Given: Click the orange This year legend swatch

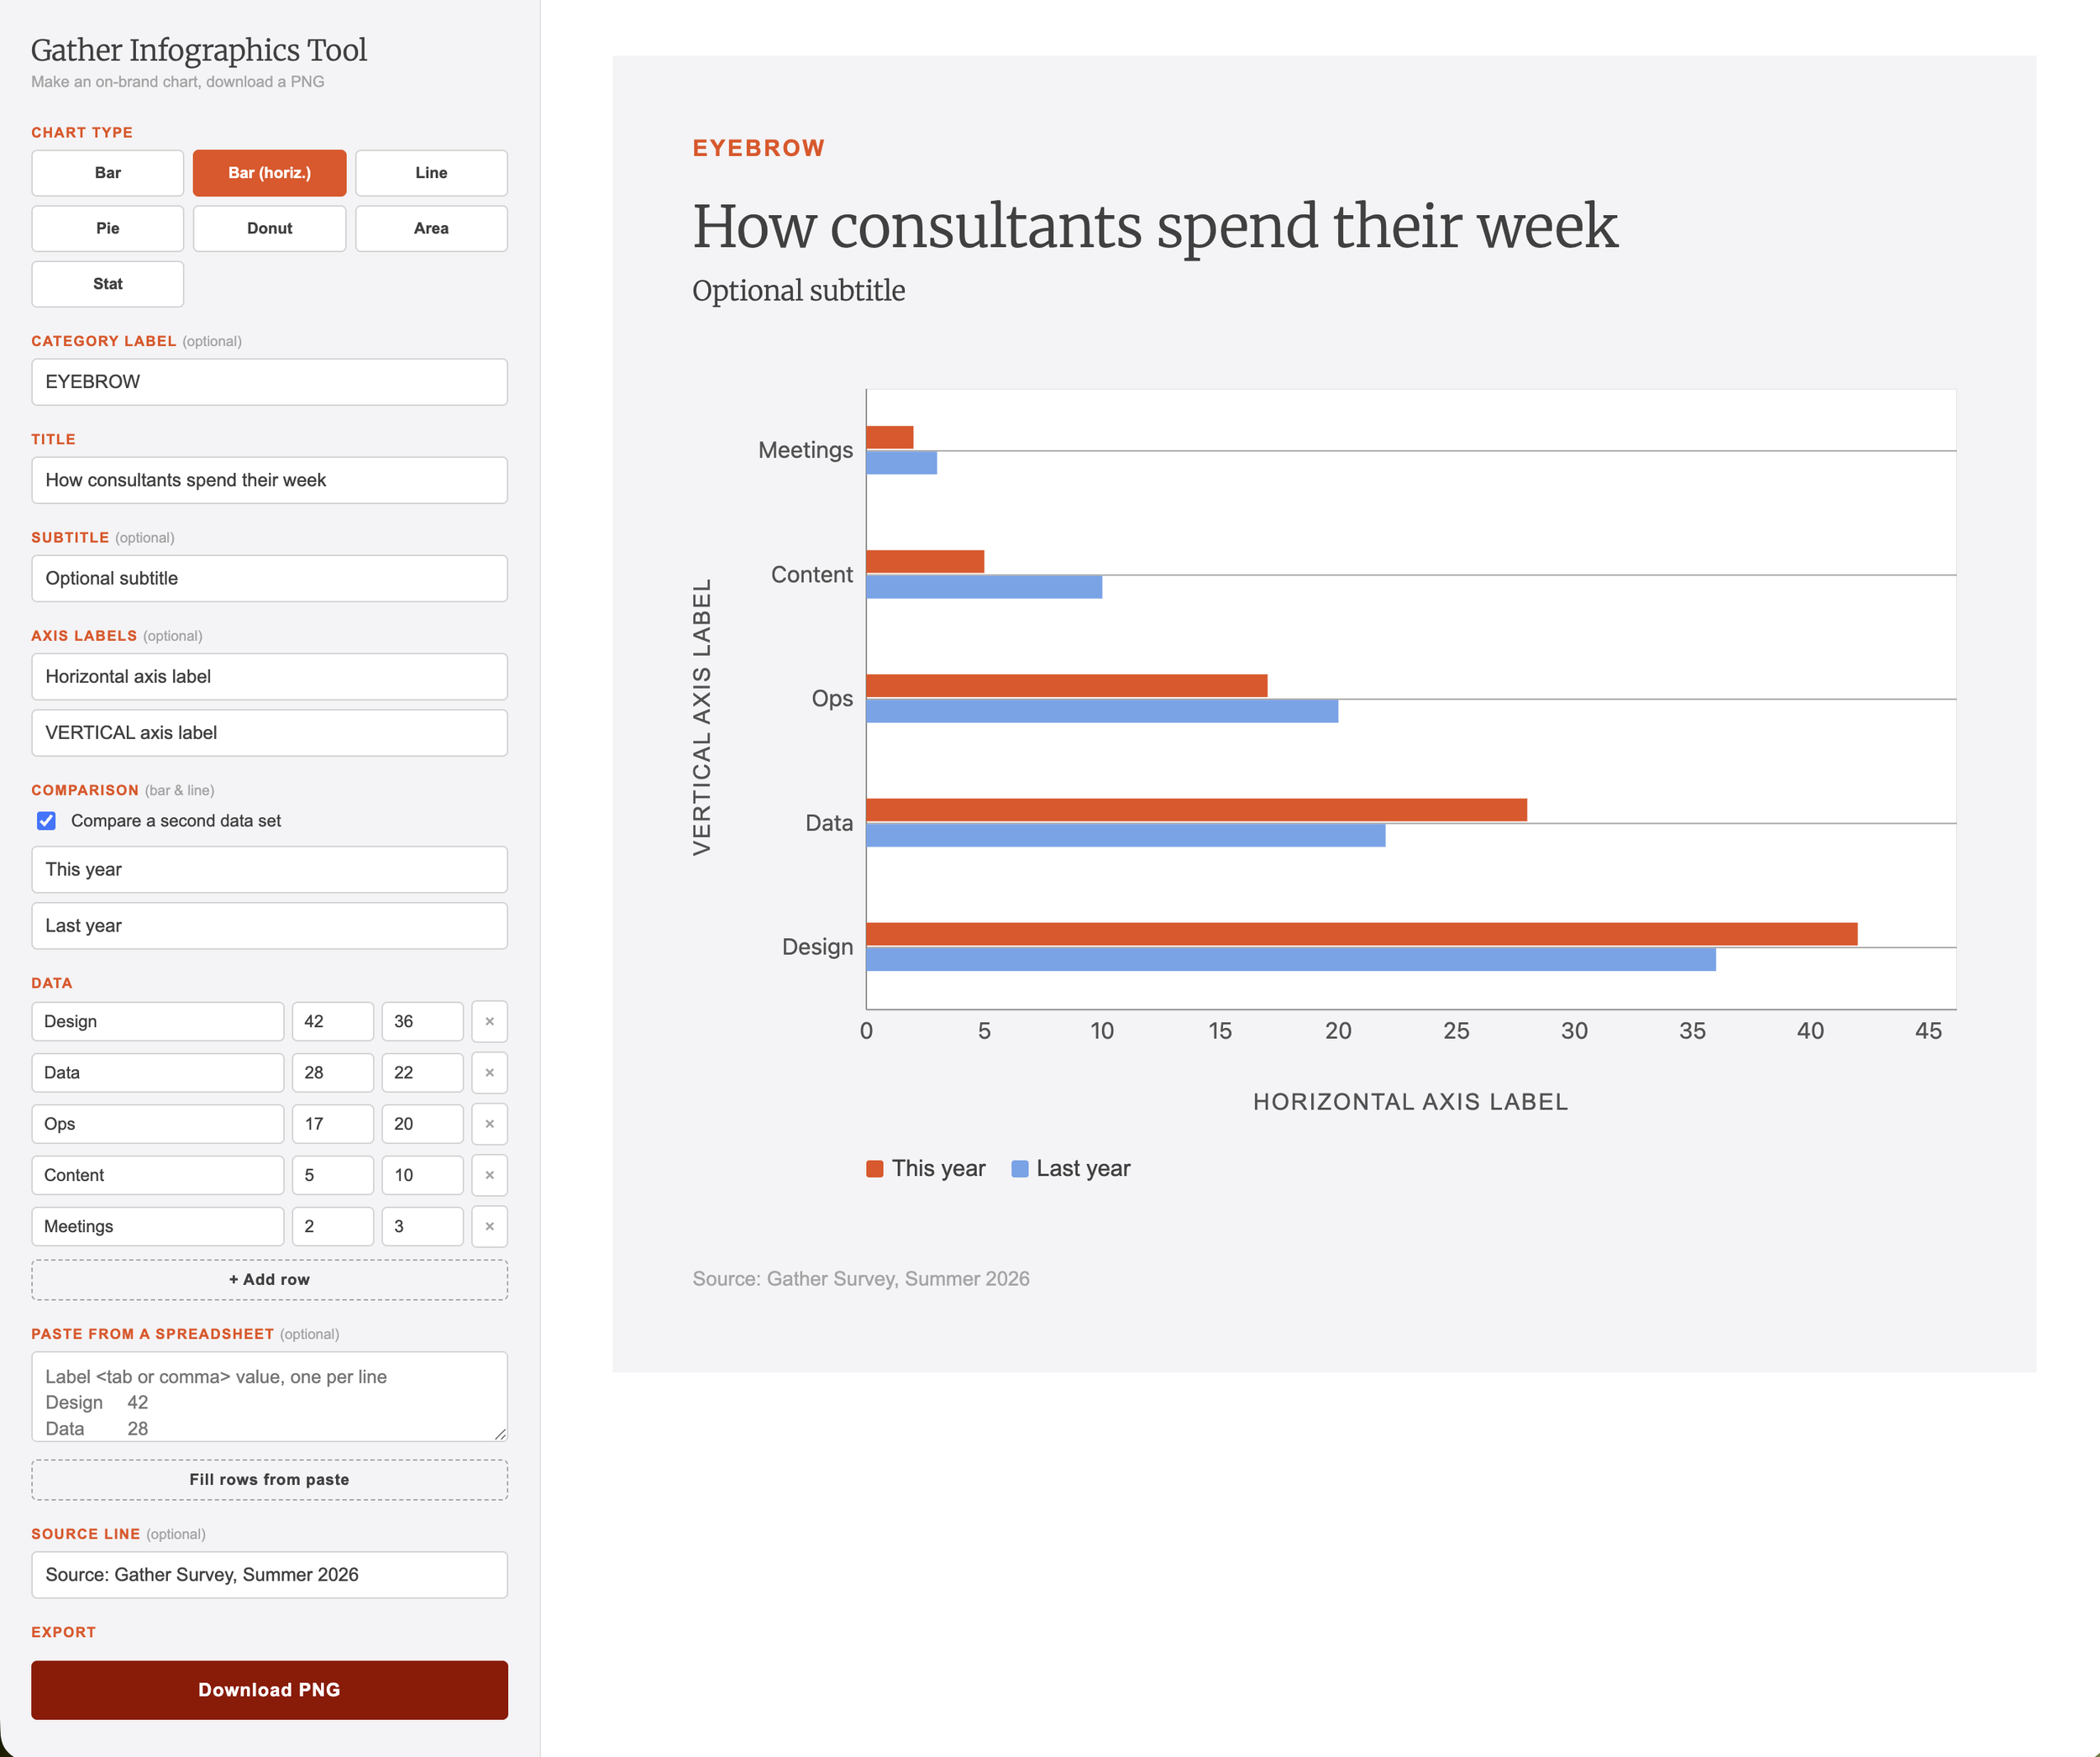Looking at the screenshot, I should pyautogui.click(x=875, y=1169).
